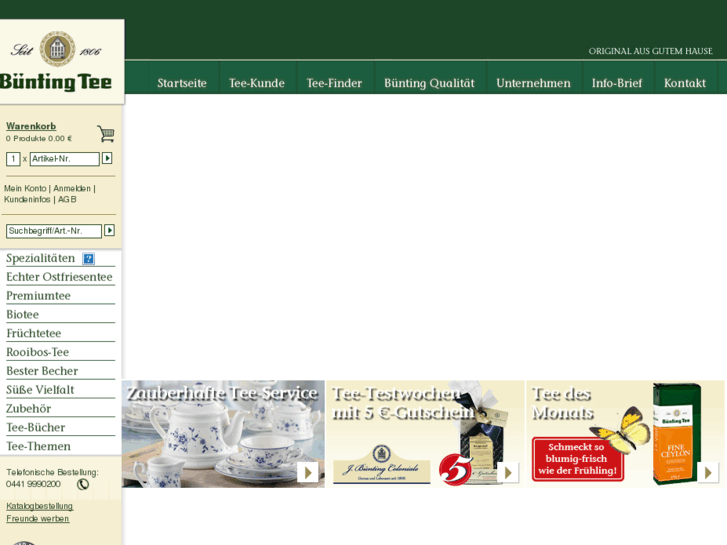727x545 pixels.
Task: Open the Tee des Monats banner
Action: coord(625,434)
